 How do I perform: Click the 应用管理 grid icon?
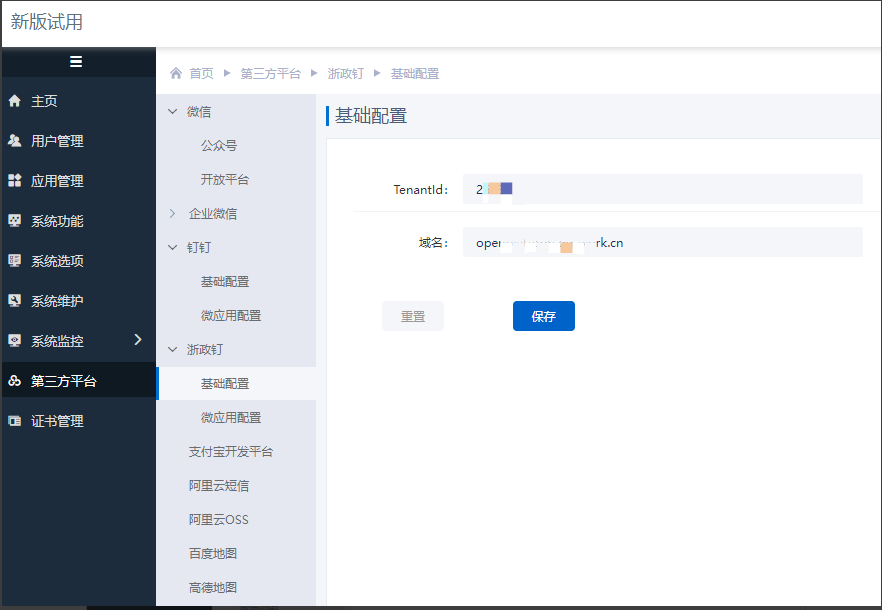pos(15,181)
